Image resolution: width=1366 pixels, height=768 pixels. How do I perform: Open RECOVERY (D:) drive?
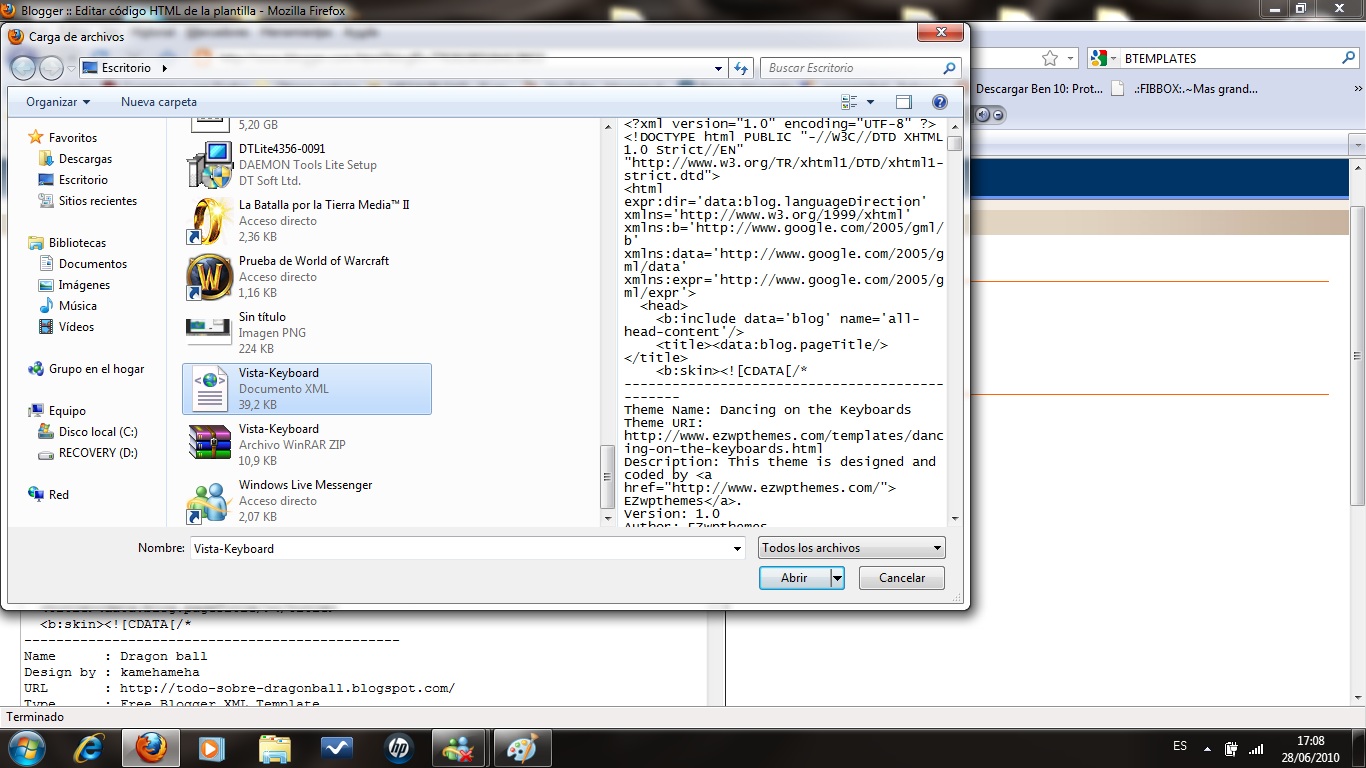(x=98, y=453)
